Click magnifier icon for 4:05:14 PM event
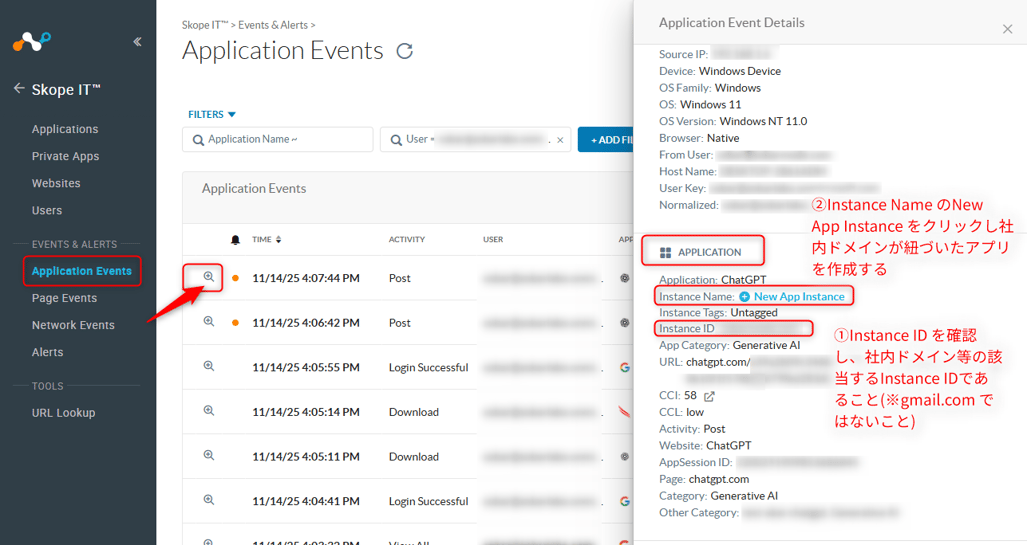Screen dimensions: 1027x545 [209, 411]
